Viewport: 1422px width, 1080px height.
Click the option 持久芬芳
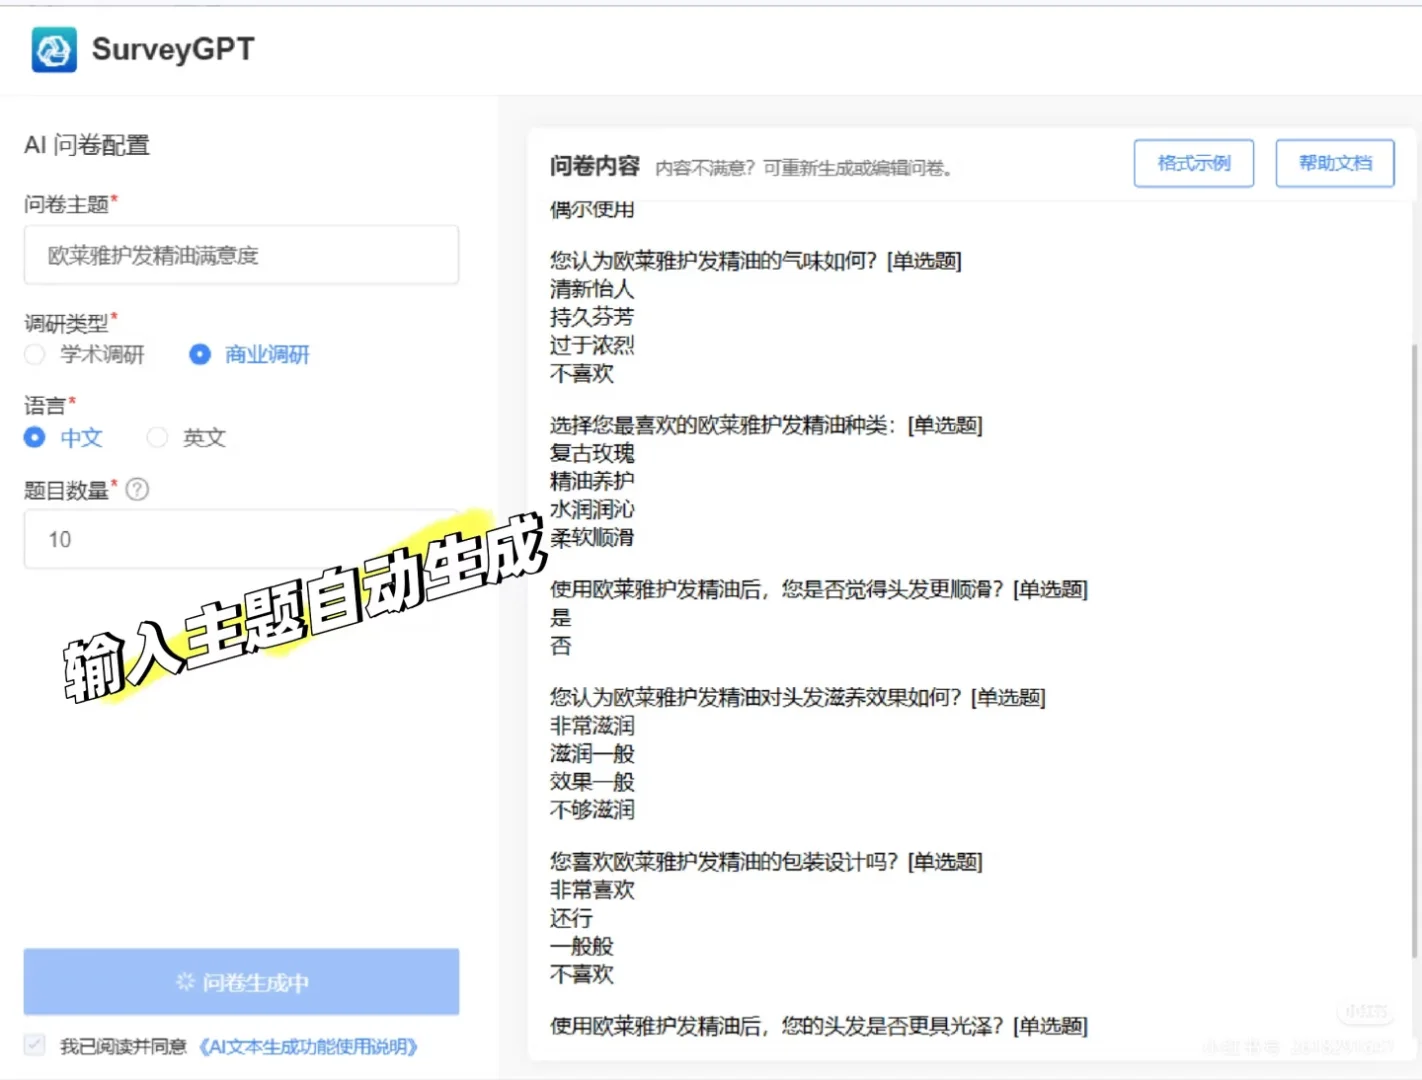(x=592, y=317)
